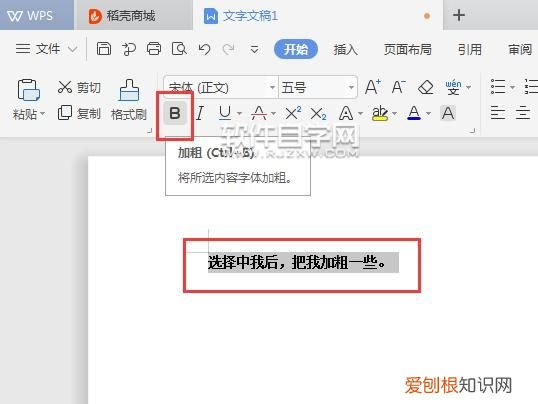Click text effects outlined A icon
The width and height of the screenshot is (538, 404).
pyautogui.click(x=346, y=113)
